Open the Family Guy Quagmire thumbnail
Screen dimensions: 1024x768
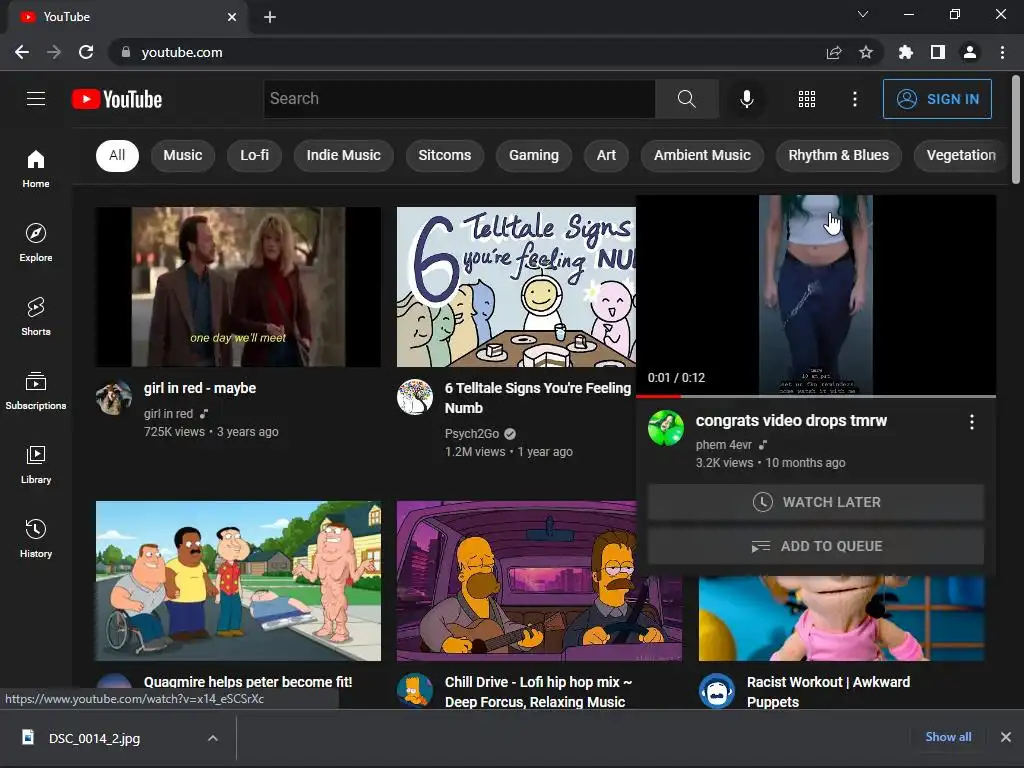point(238,581)
